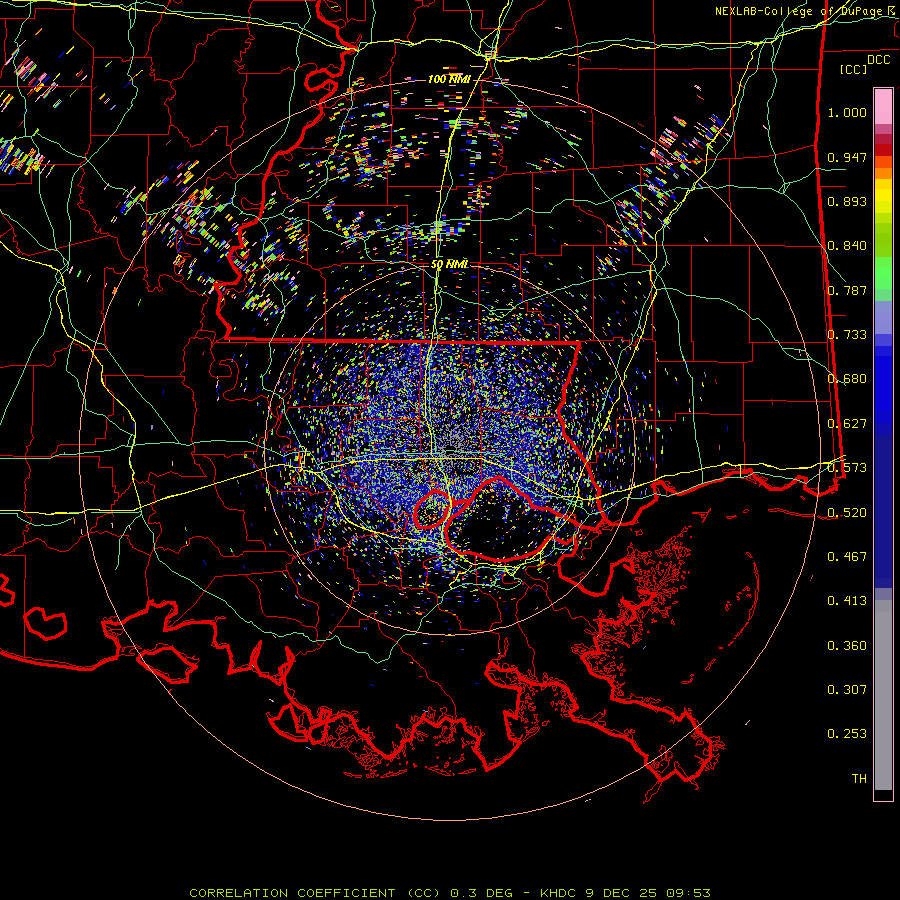Select the 0.360 scale value

[847, 646]
